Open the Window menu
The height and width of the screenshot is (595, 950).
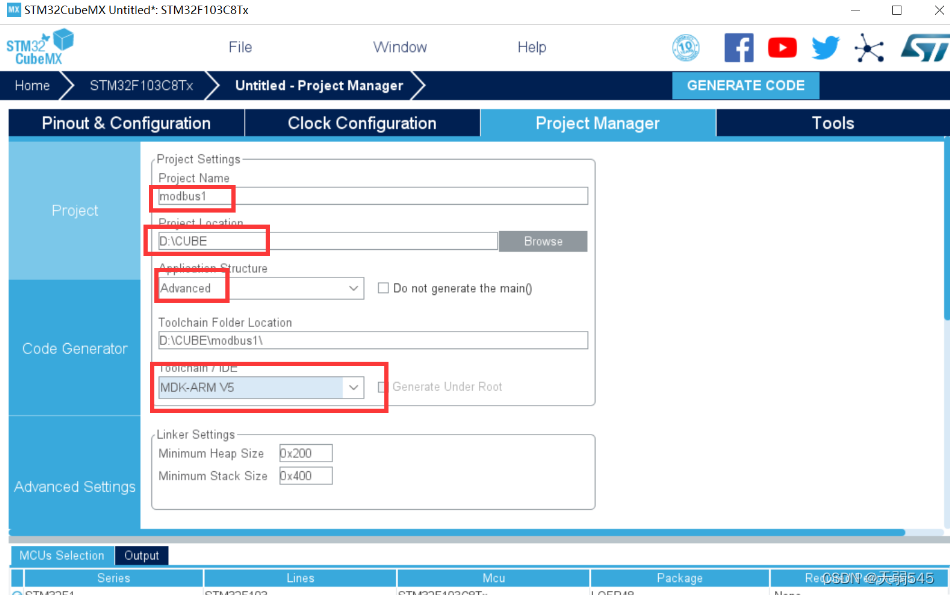[x=400, y=47]
